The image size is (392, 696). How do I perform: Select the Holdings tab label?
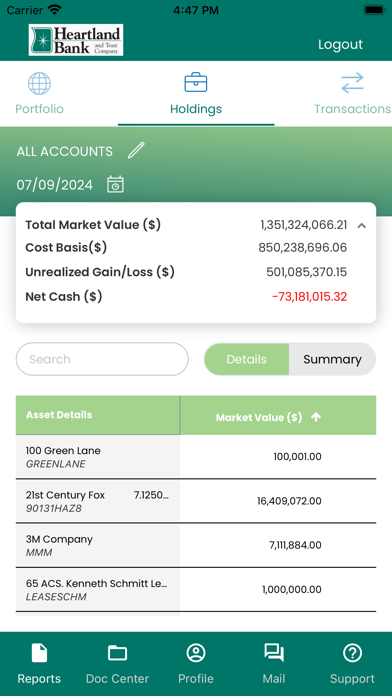[x=196, y=109]
